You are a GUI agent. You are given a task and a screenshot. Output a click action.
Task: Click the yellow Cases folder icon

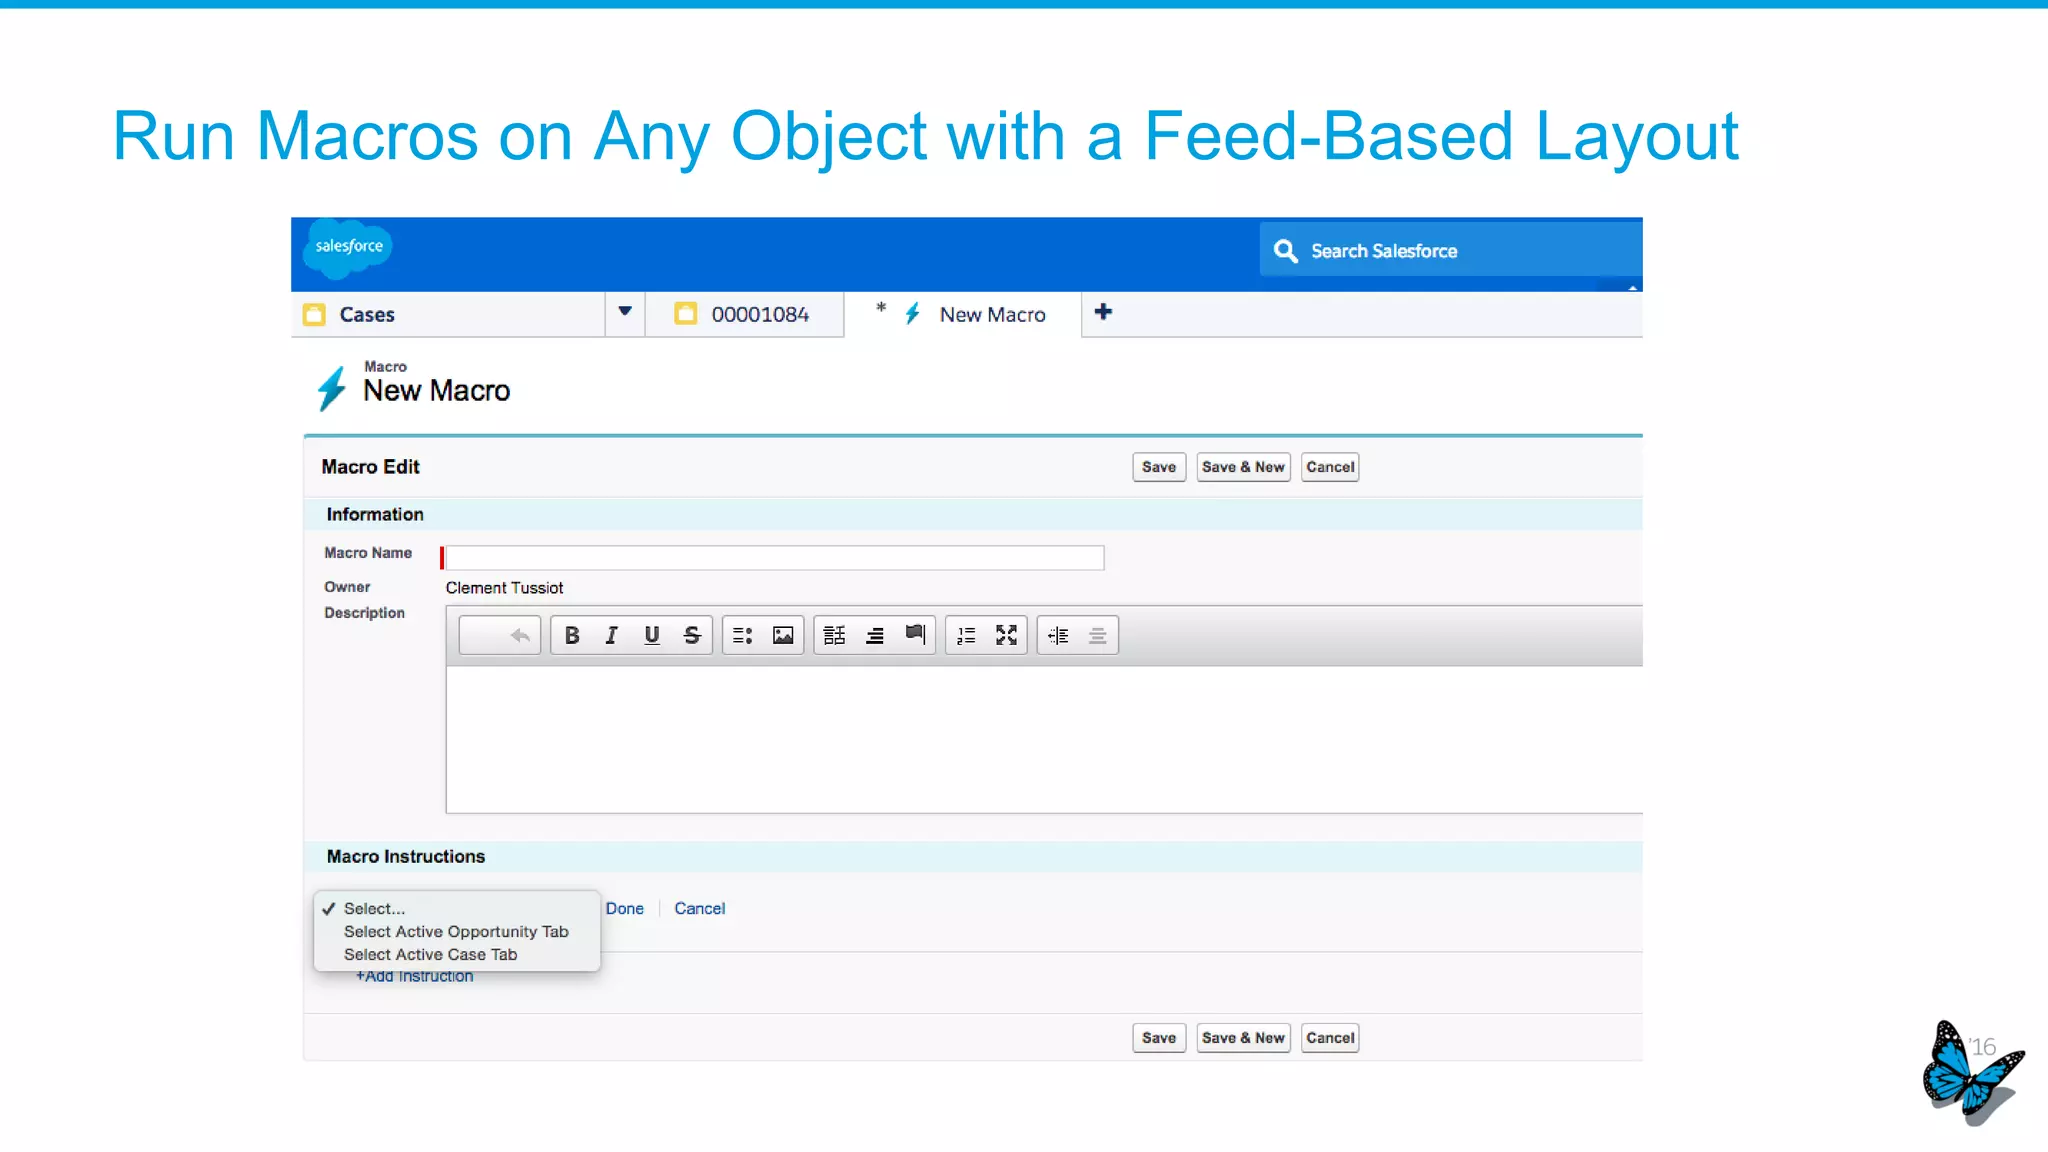click(314, 314)
